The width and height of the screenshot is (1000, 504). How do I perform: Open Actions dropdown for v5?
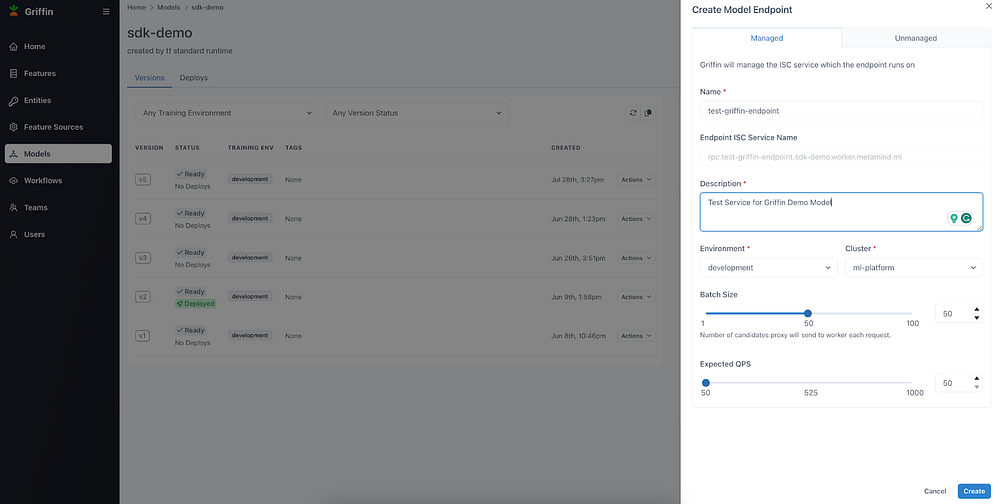click(636, 180)
